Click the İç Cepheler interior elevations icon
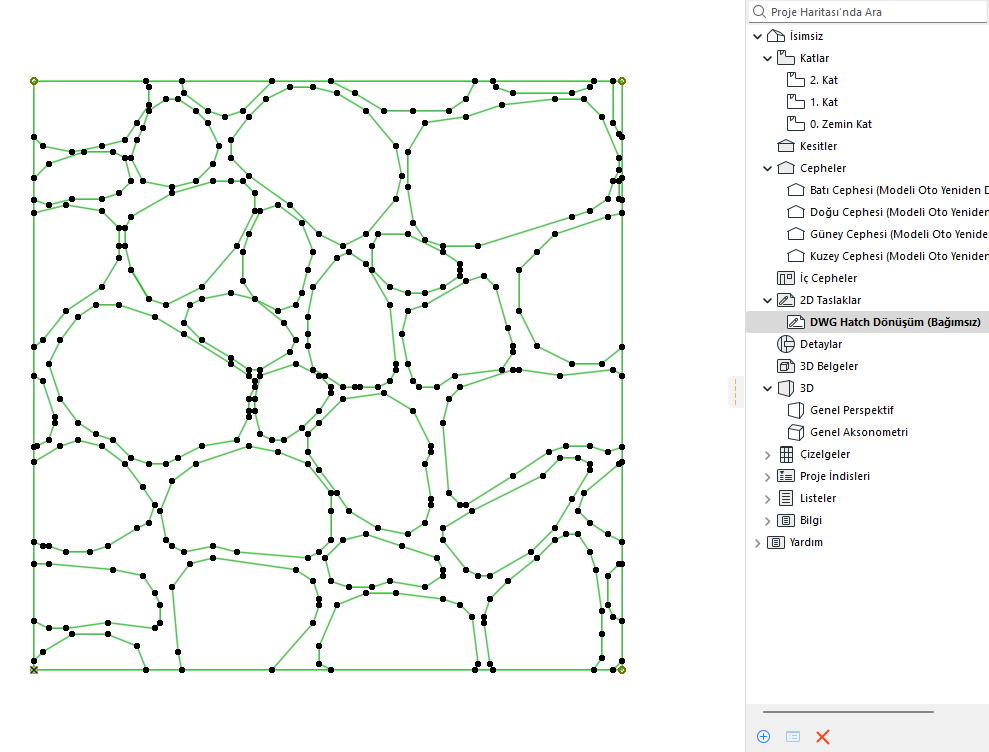Screen dimensions: 989x752 coord(785,278)
